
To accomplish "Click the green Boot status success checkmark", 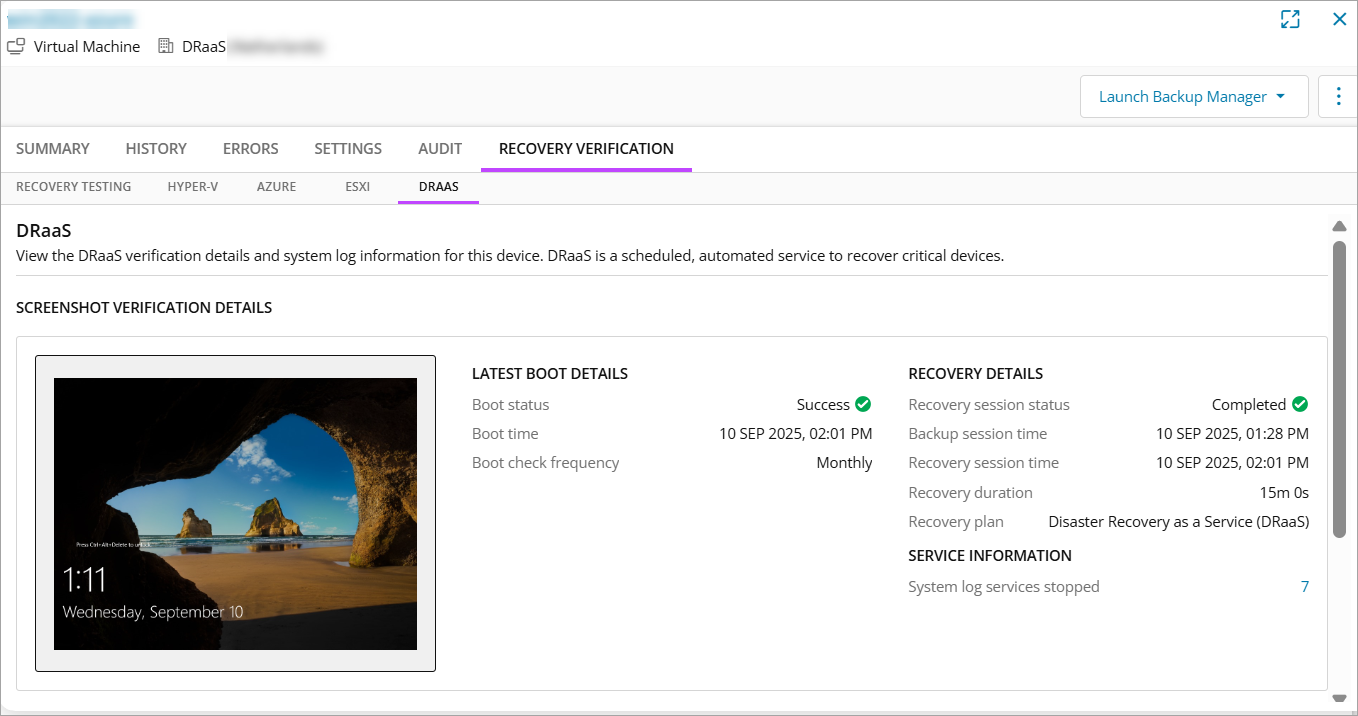I will 863,405.
